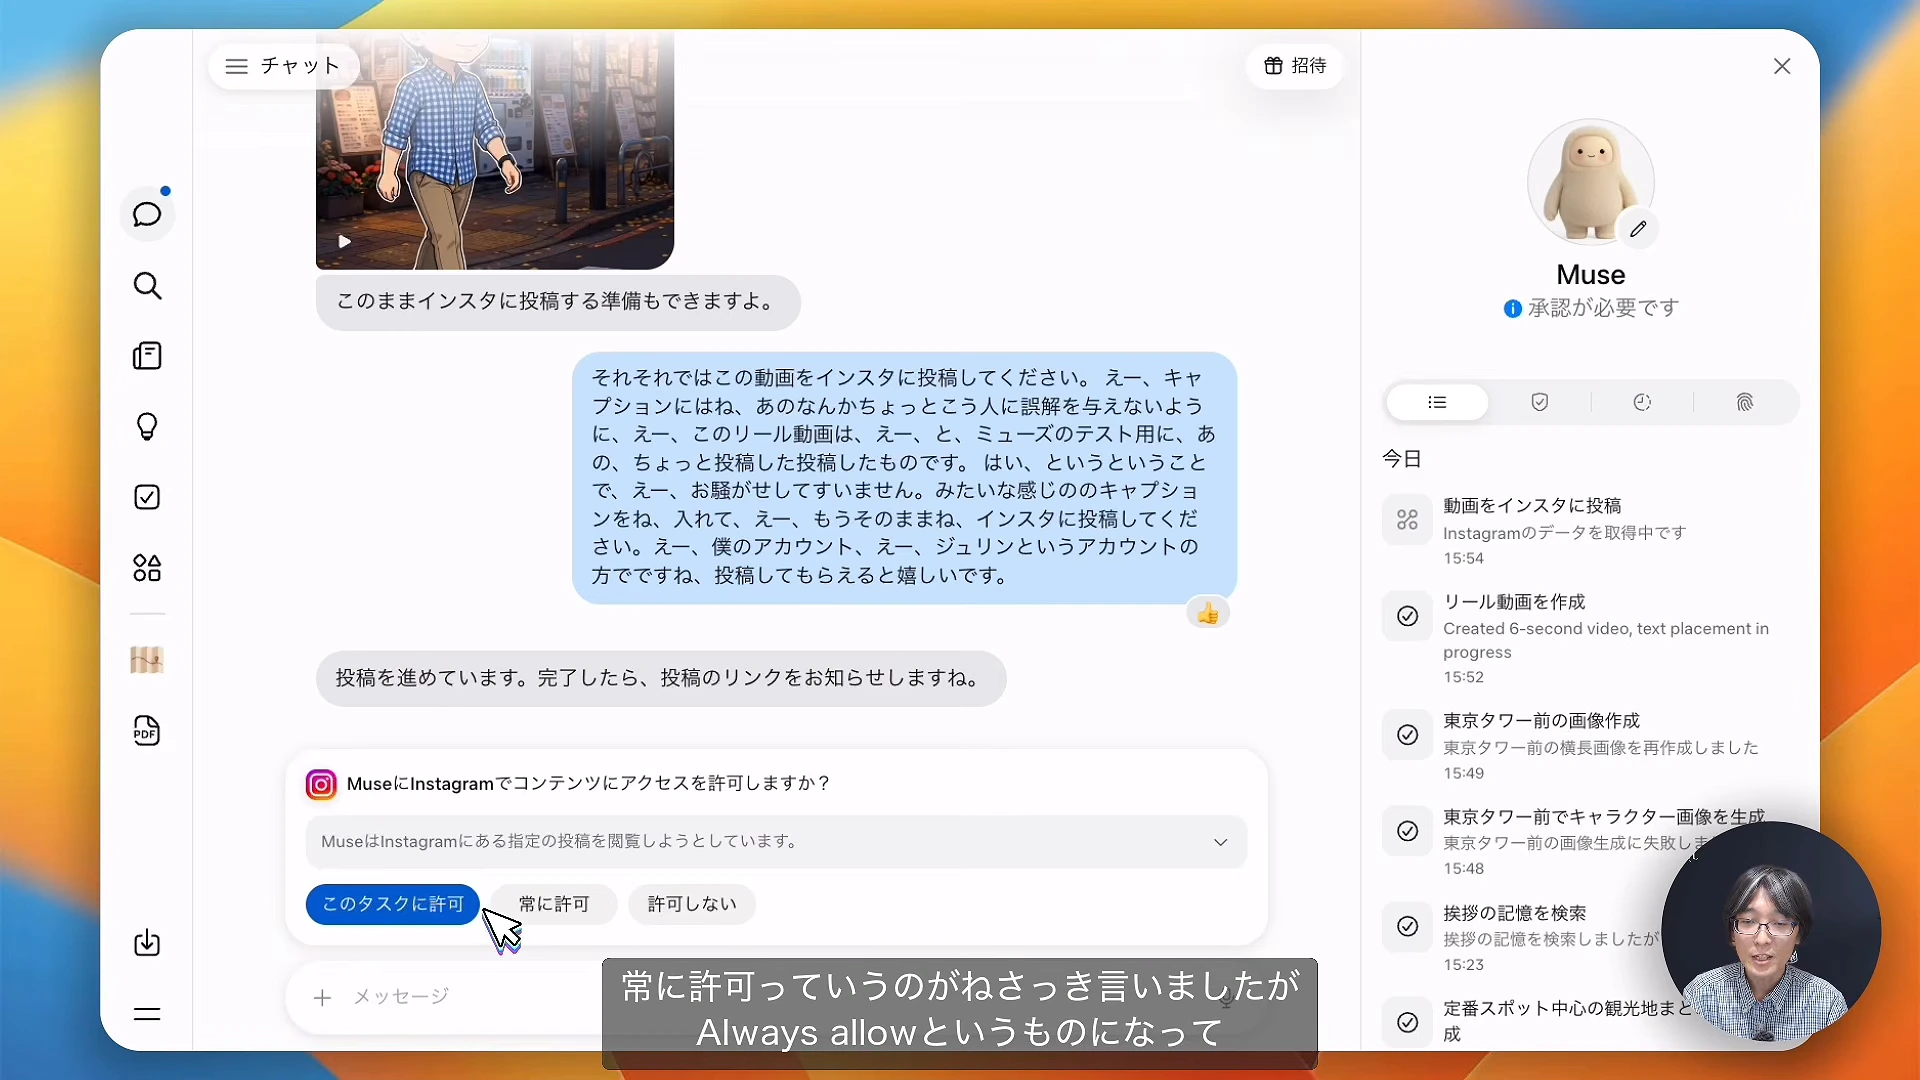Open the chat bubble icon in sidebar
This screenshot has width=1920, height=1080.
(x=147, y=214)
